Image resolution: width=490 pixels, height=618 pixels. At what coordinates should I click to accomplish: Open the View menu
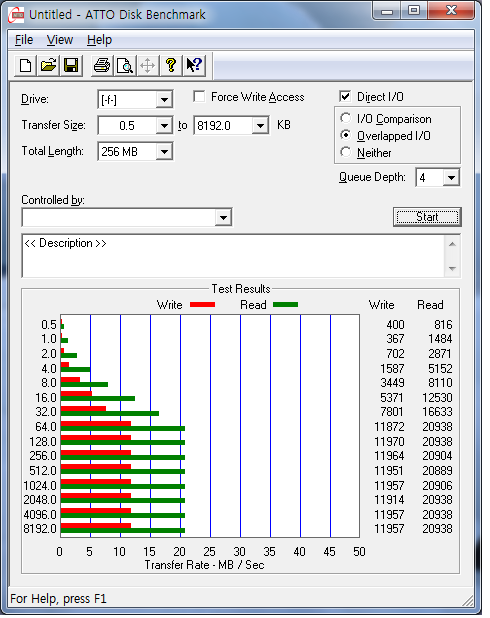point(60,40)
